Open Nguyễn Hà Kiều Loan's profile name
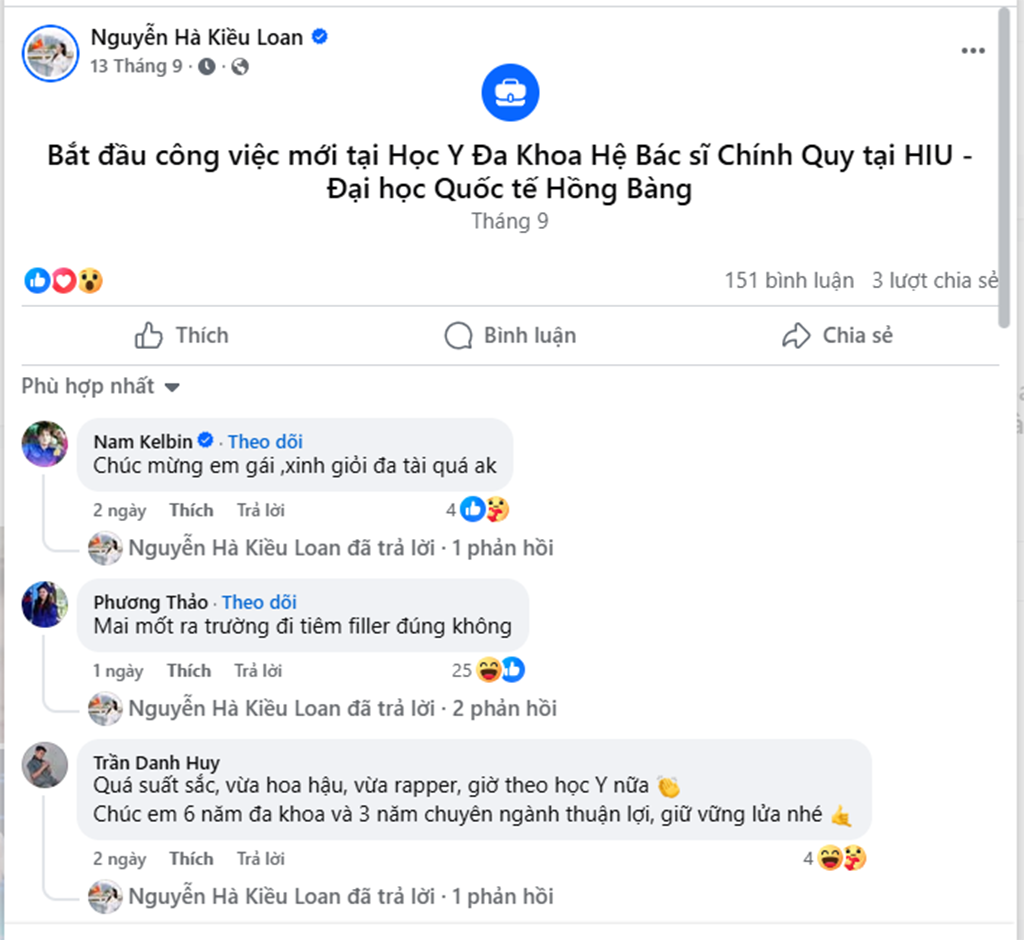This screenshot has width=1024, height=940. point(197,38)
